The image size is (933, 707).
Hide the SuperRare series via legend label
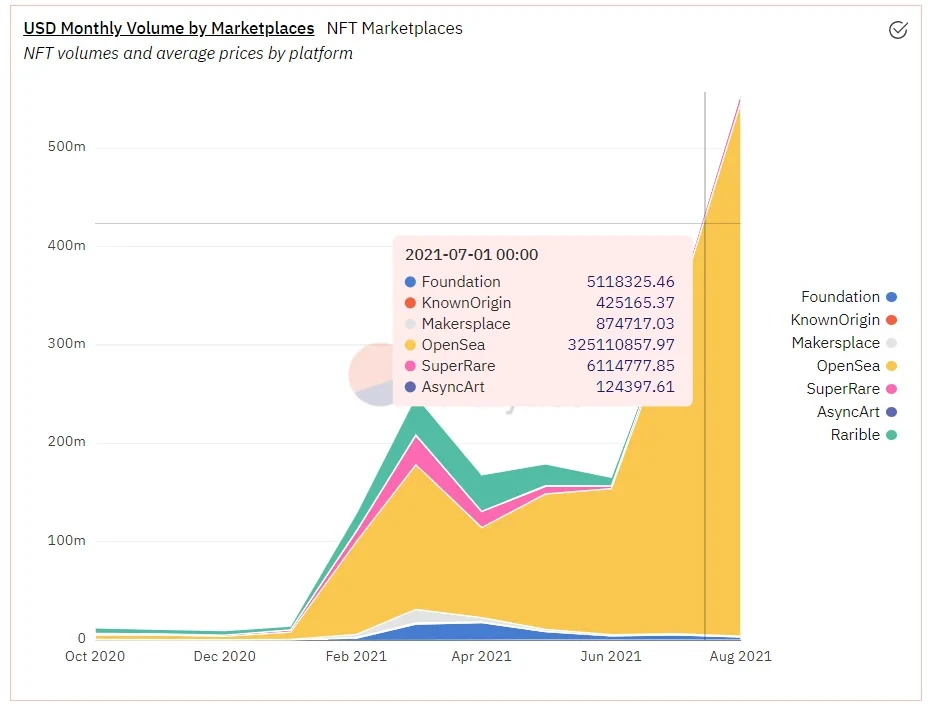point(843,389)
